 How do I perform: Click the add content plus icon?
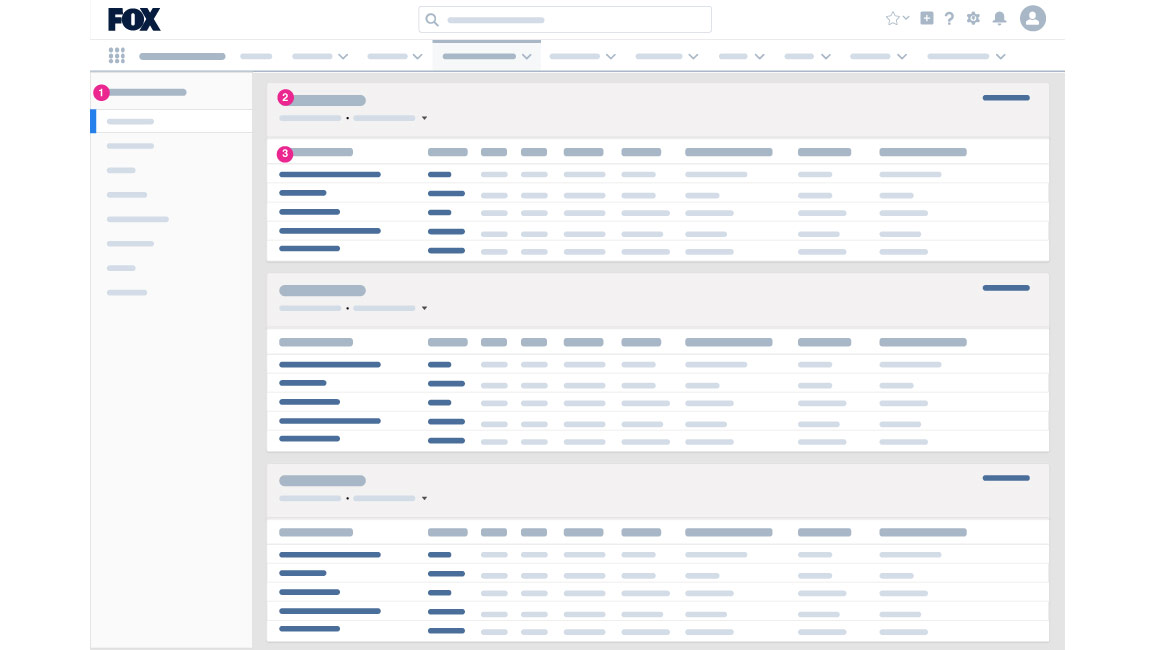(926, 18)
